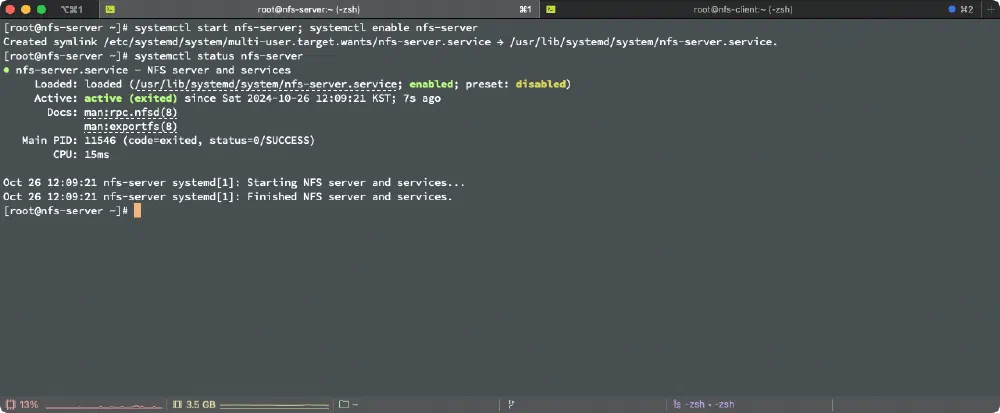Click the 13% CPU usage readout
This screenshot has width=1000, height=413.
coord(28,405)
